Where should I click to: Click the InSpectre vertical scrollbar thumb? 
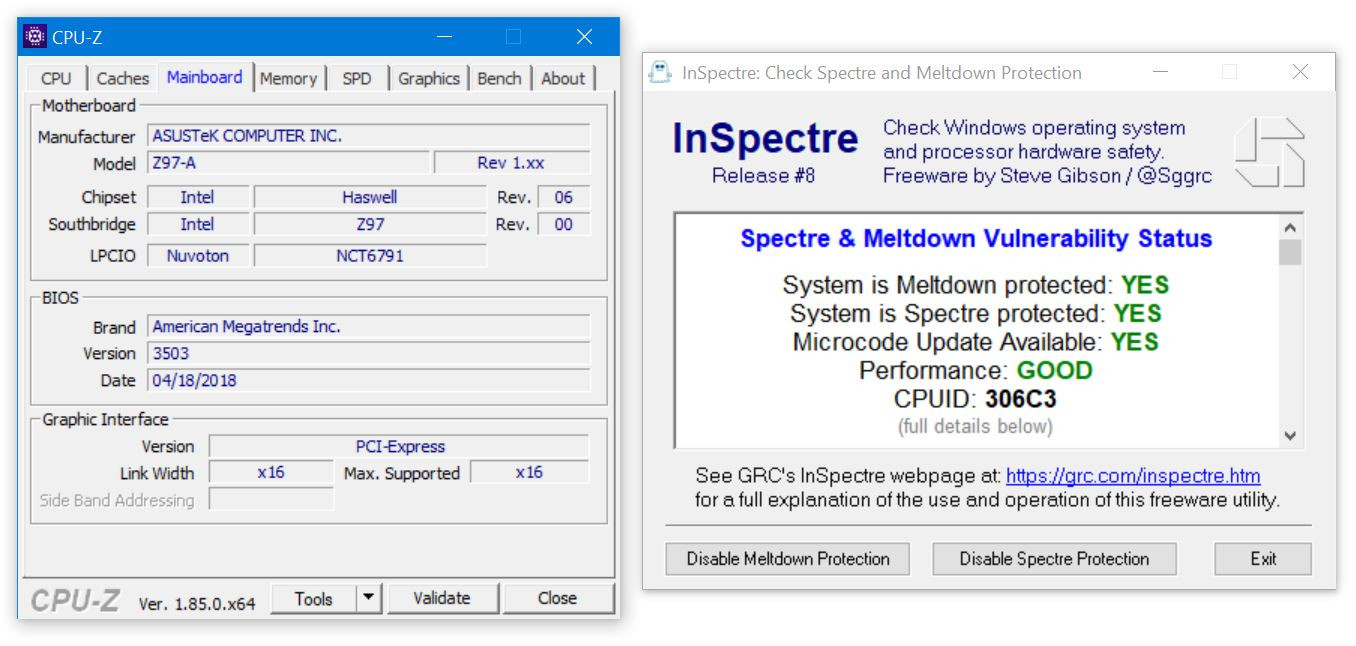click(x=1290, y=253)
